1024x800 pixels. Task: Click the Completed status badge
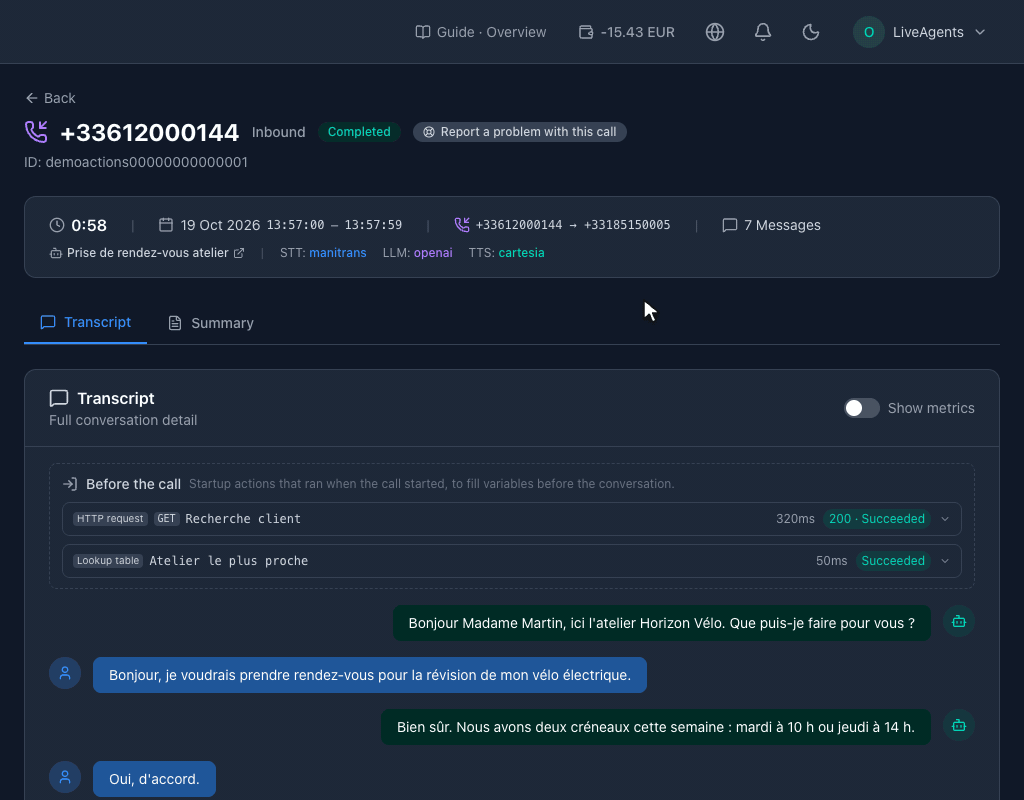(x=359, y=132)
